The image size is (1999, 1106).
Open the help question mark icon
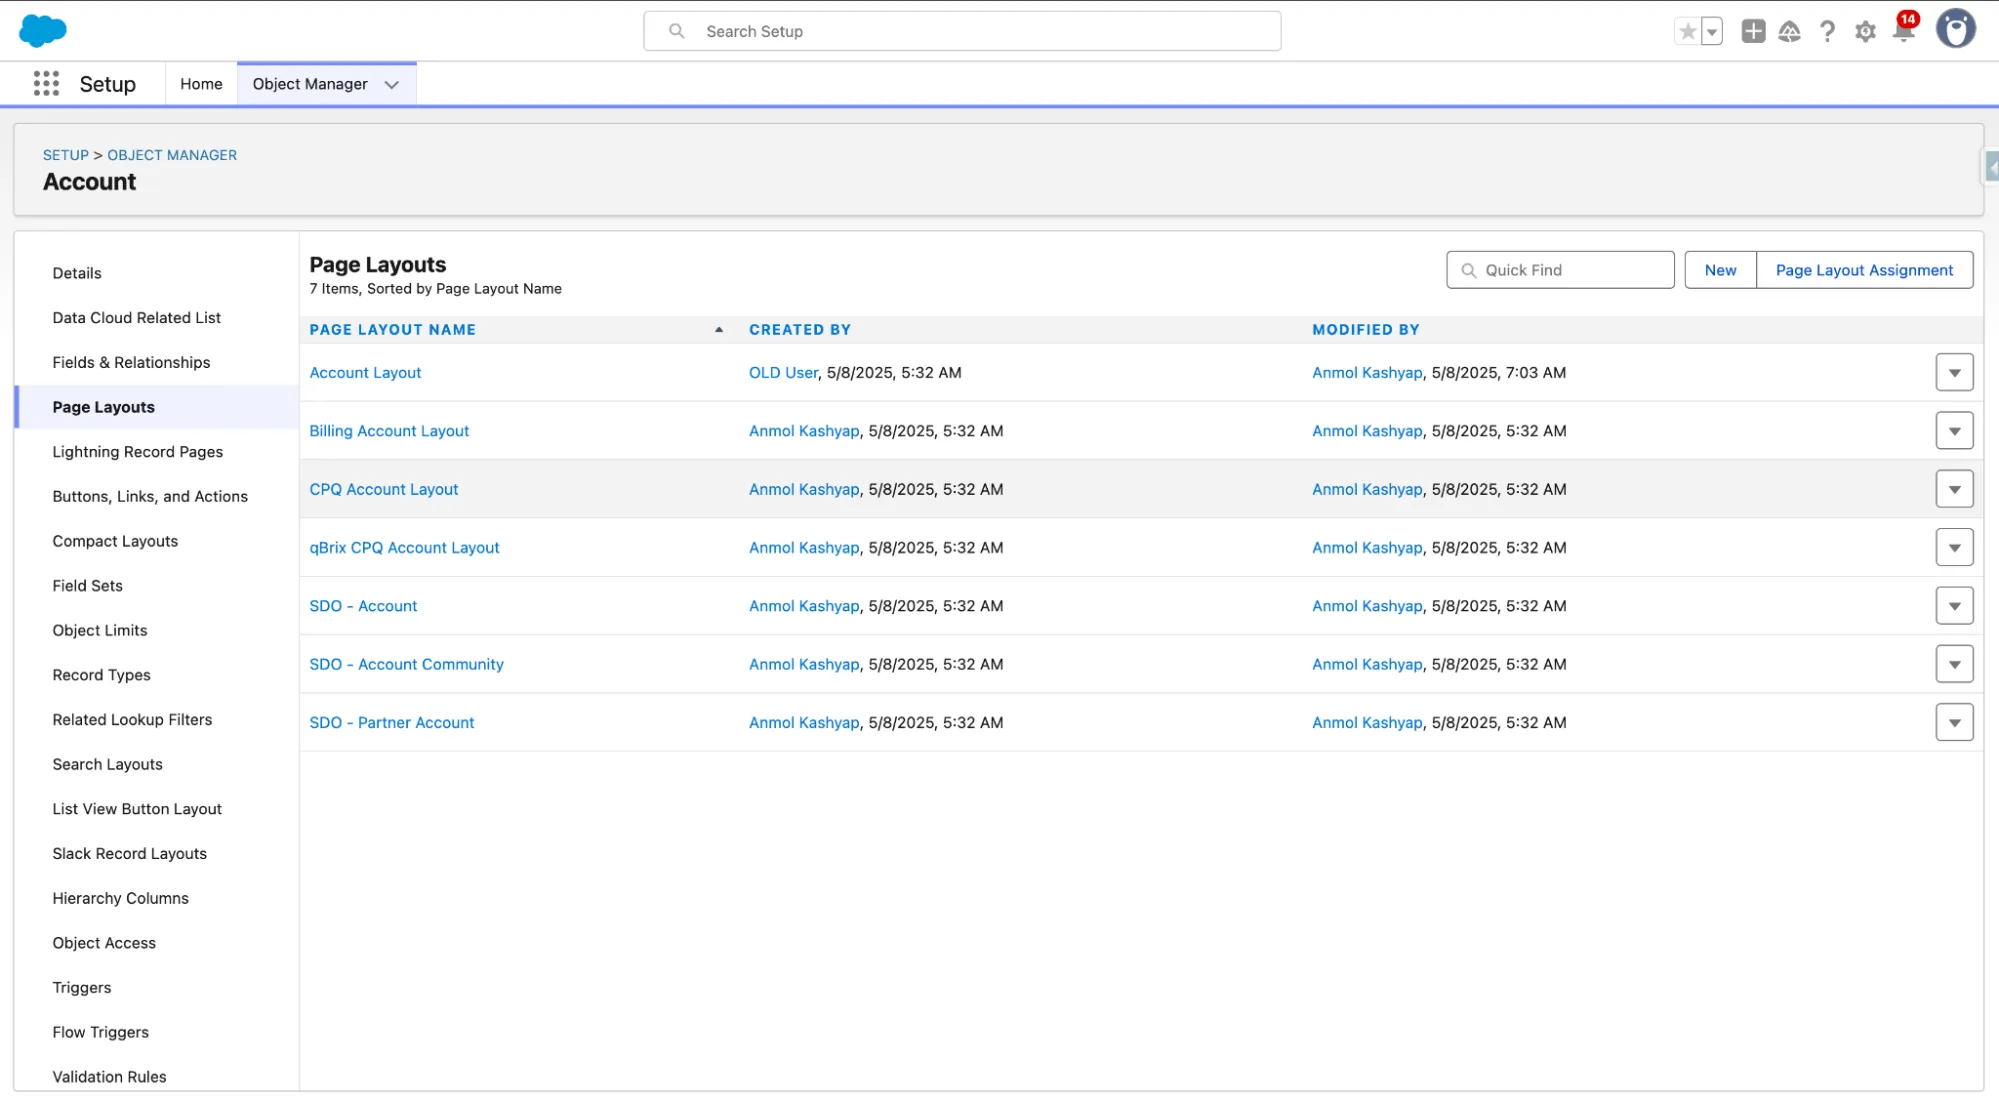pyautogui.click(x=1828, y=32)
